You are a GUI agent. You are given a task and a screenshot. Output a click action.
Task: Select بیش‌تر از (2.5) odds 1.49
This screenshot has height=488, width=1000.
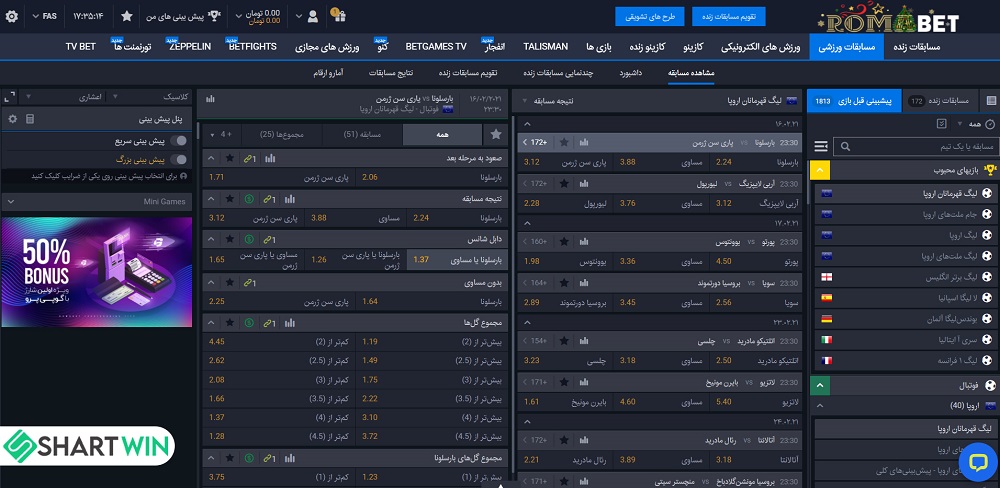click(x=432, y=360)
